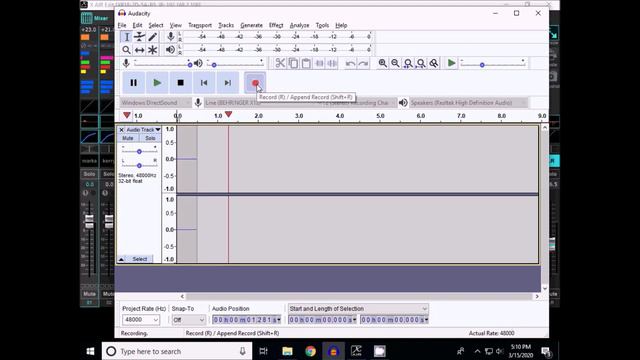The height and width of the screenshot is (360, 640).
Task: Open the Select menu
Action: click(156, 25)
